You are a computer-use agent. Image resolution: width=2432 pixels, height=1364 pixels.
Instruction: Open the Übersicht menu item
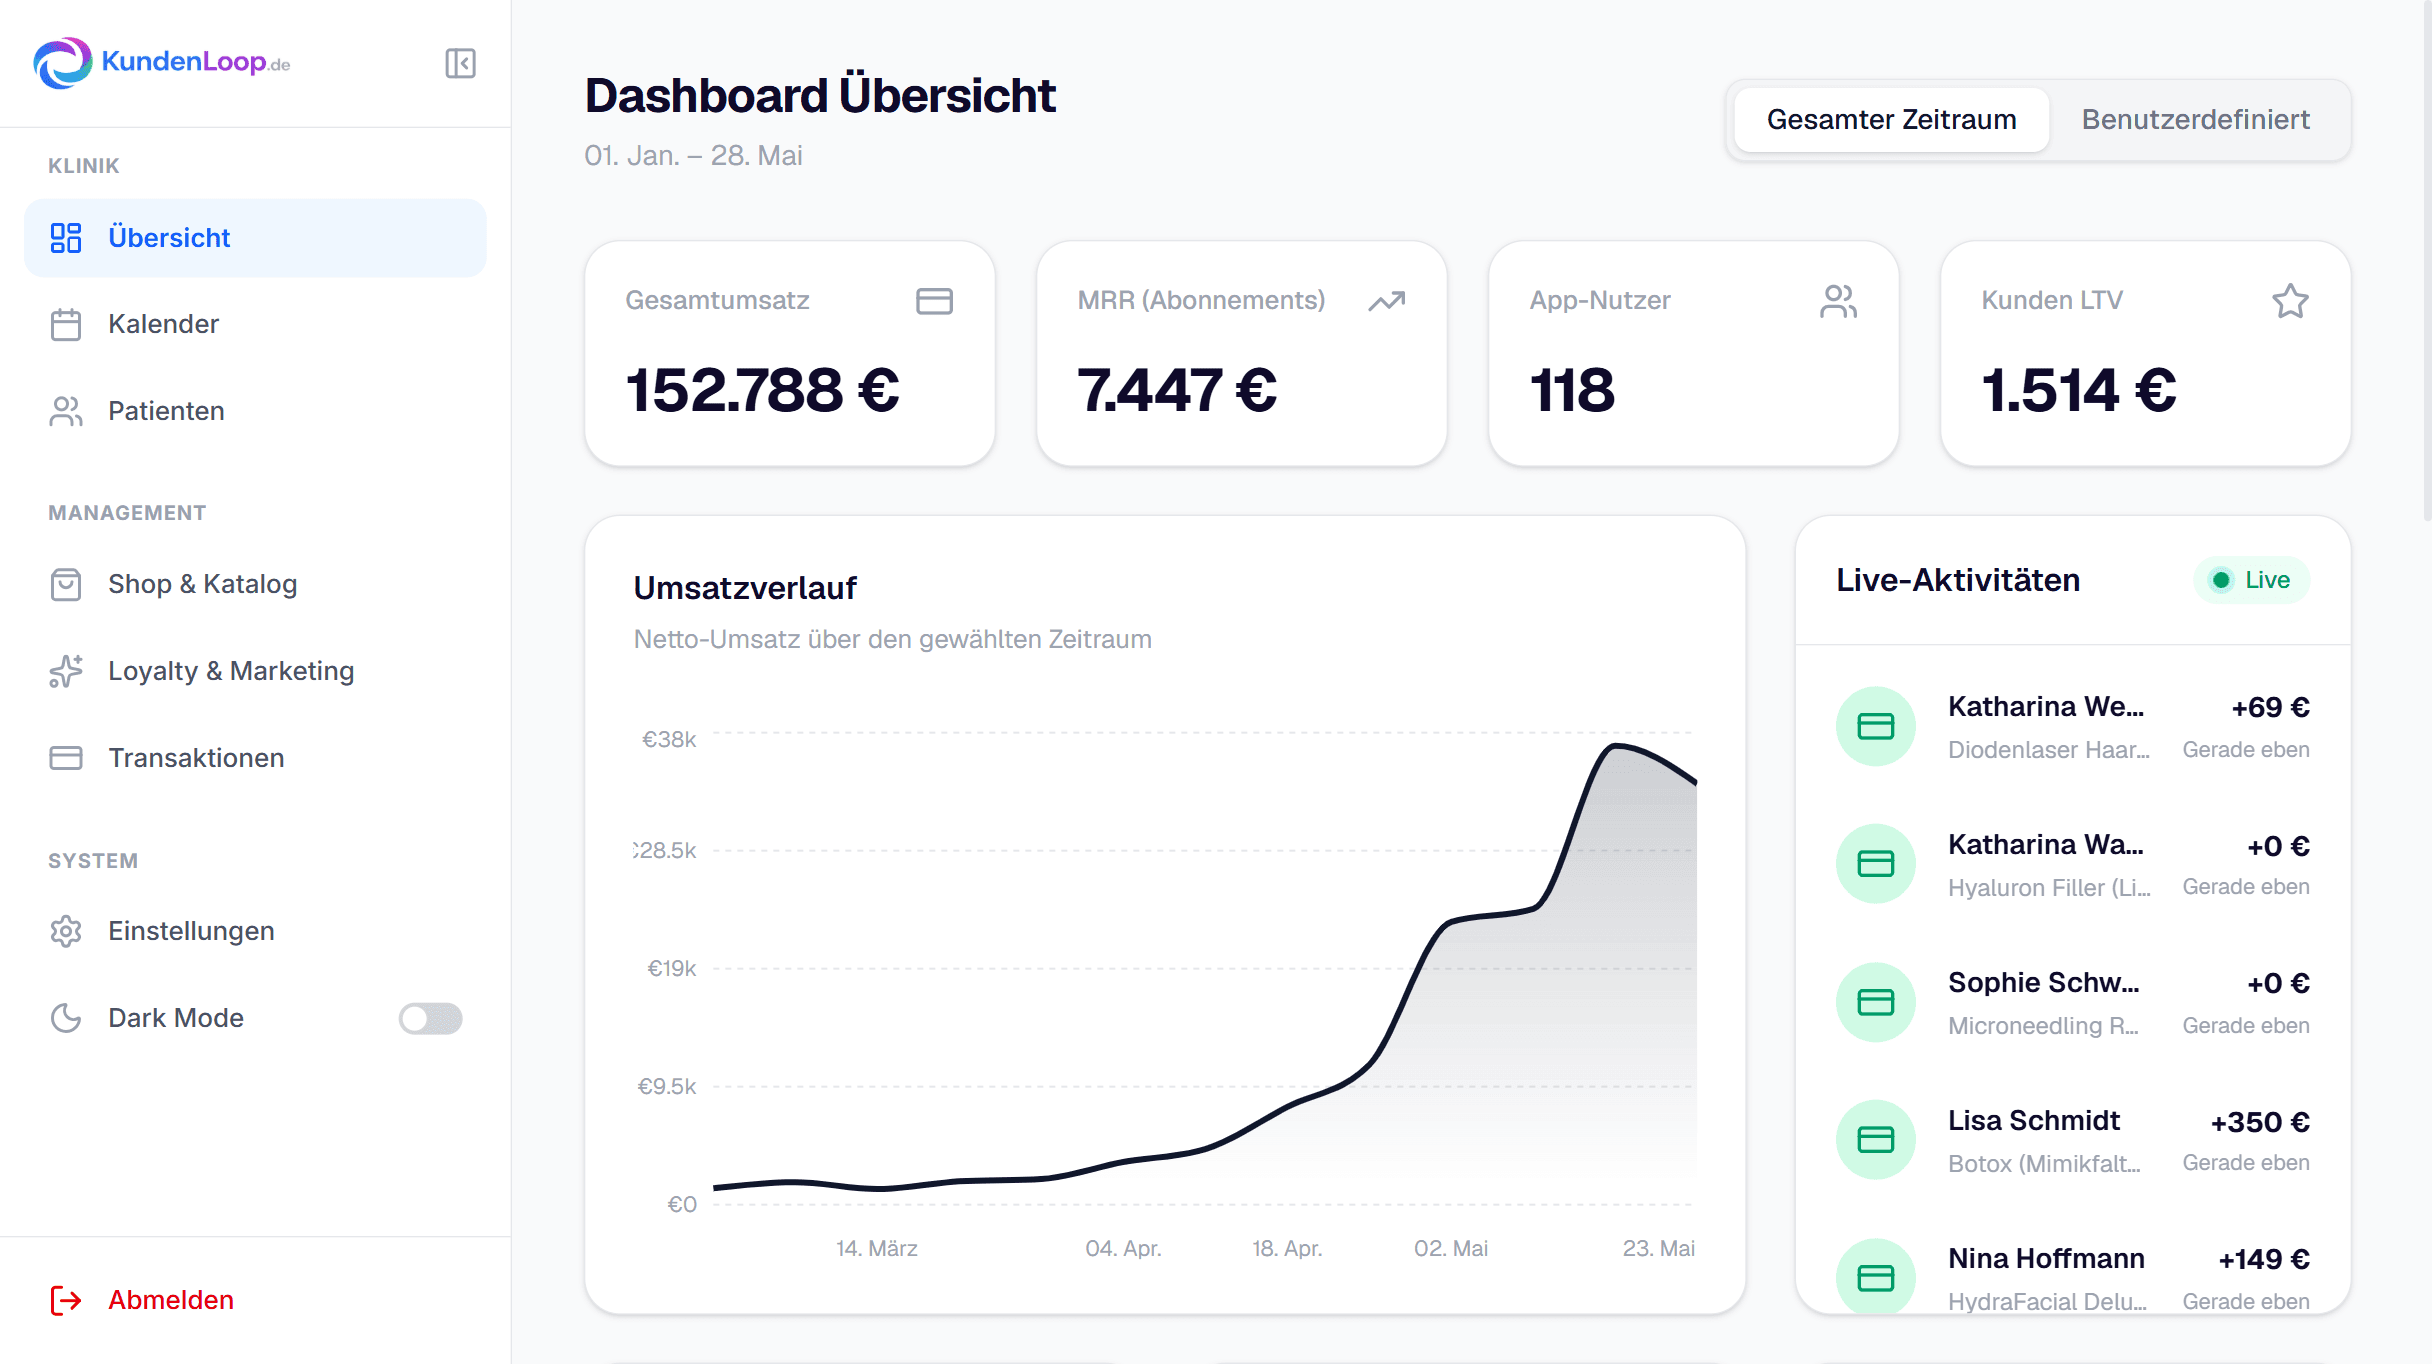[x=255, y=238]
